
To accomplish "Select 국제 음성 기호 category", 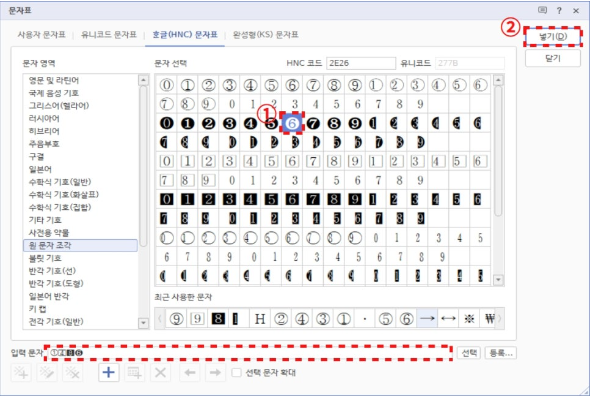I will (x=53, y=93).
